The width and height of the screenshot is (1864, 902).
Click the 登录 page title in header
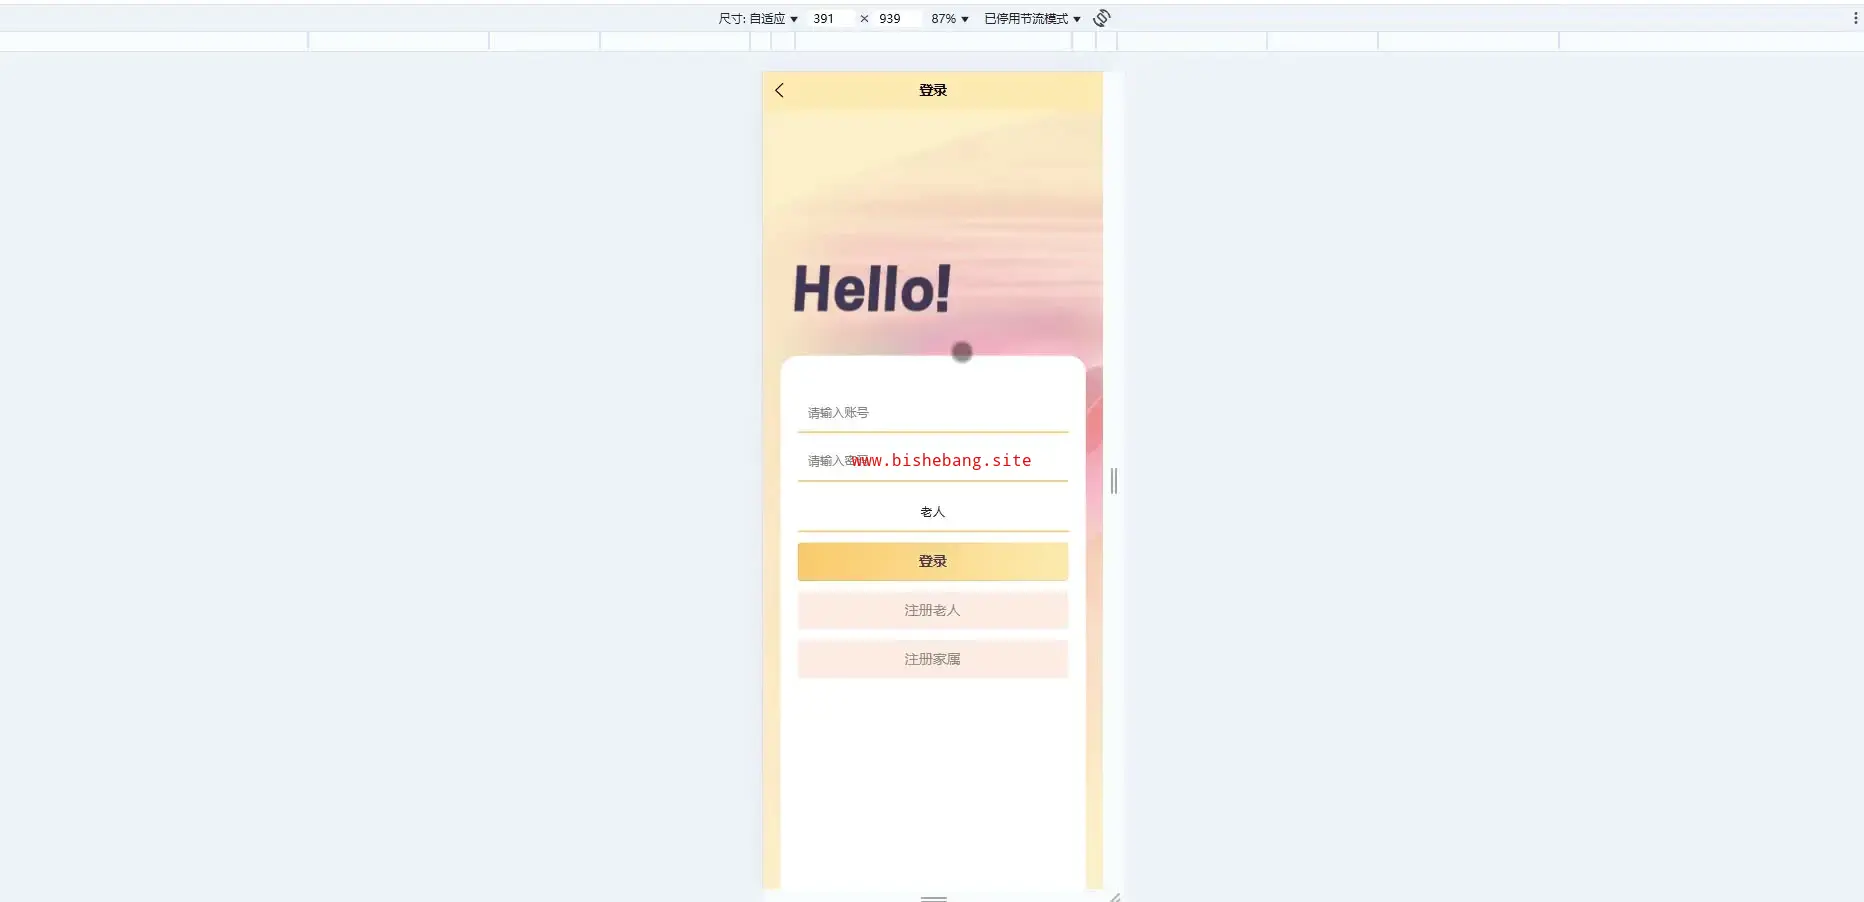pos(933,90)
